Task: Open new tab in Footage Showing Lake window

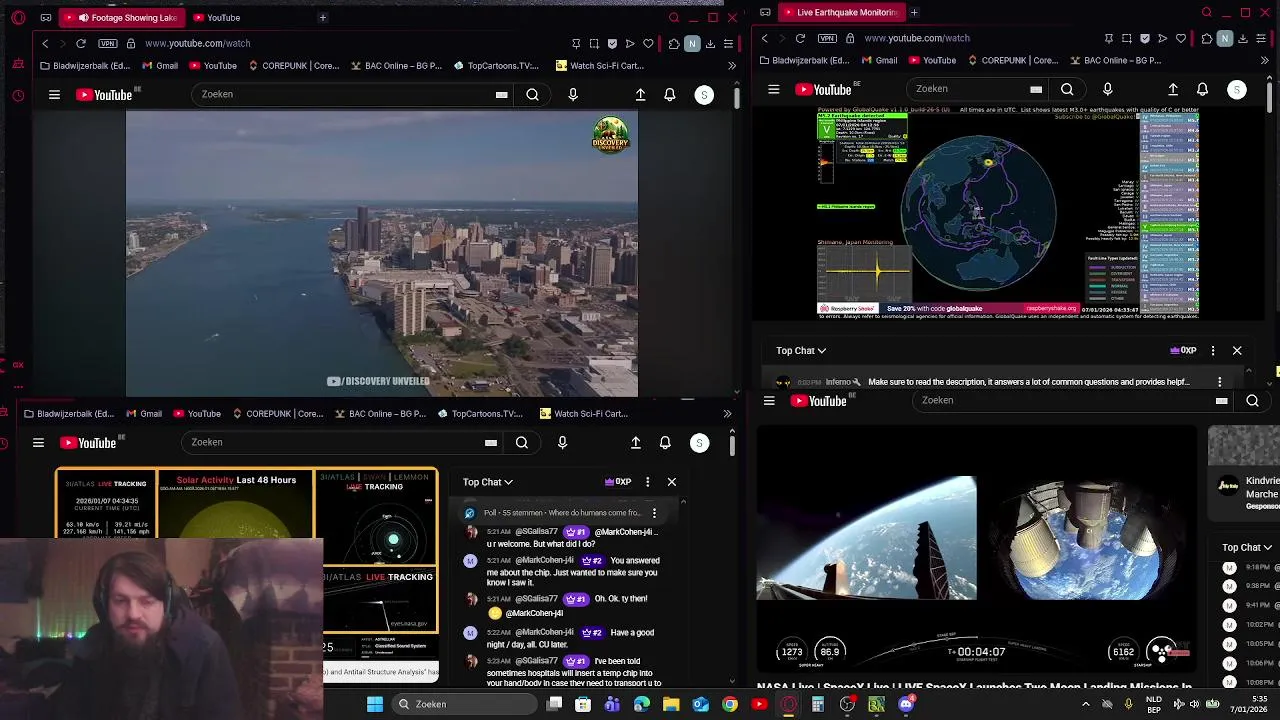Action: (322, 17)
